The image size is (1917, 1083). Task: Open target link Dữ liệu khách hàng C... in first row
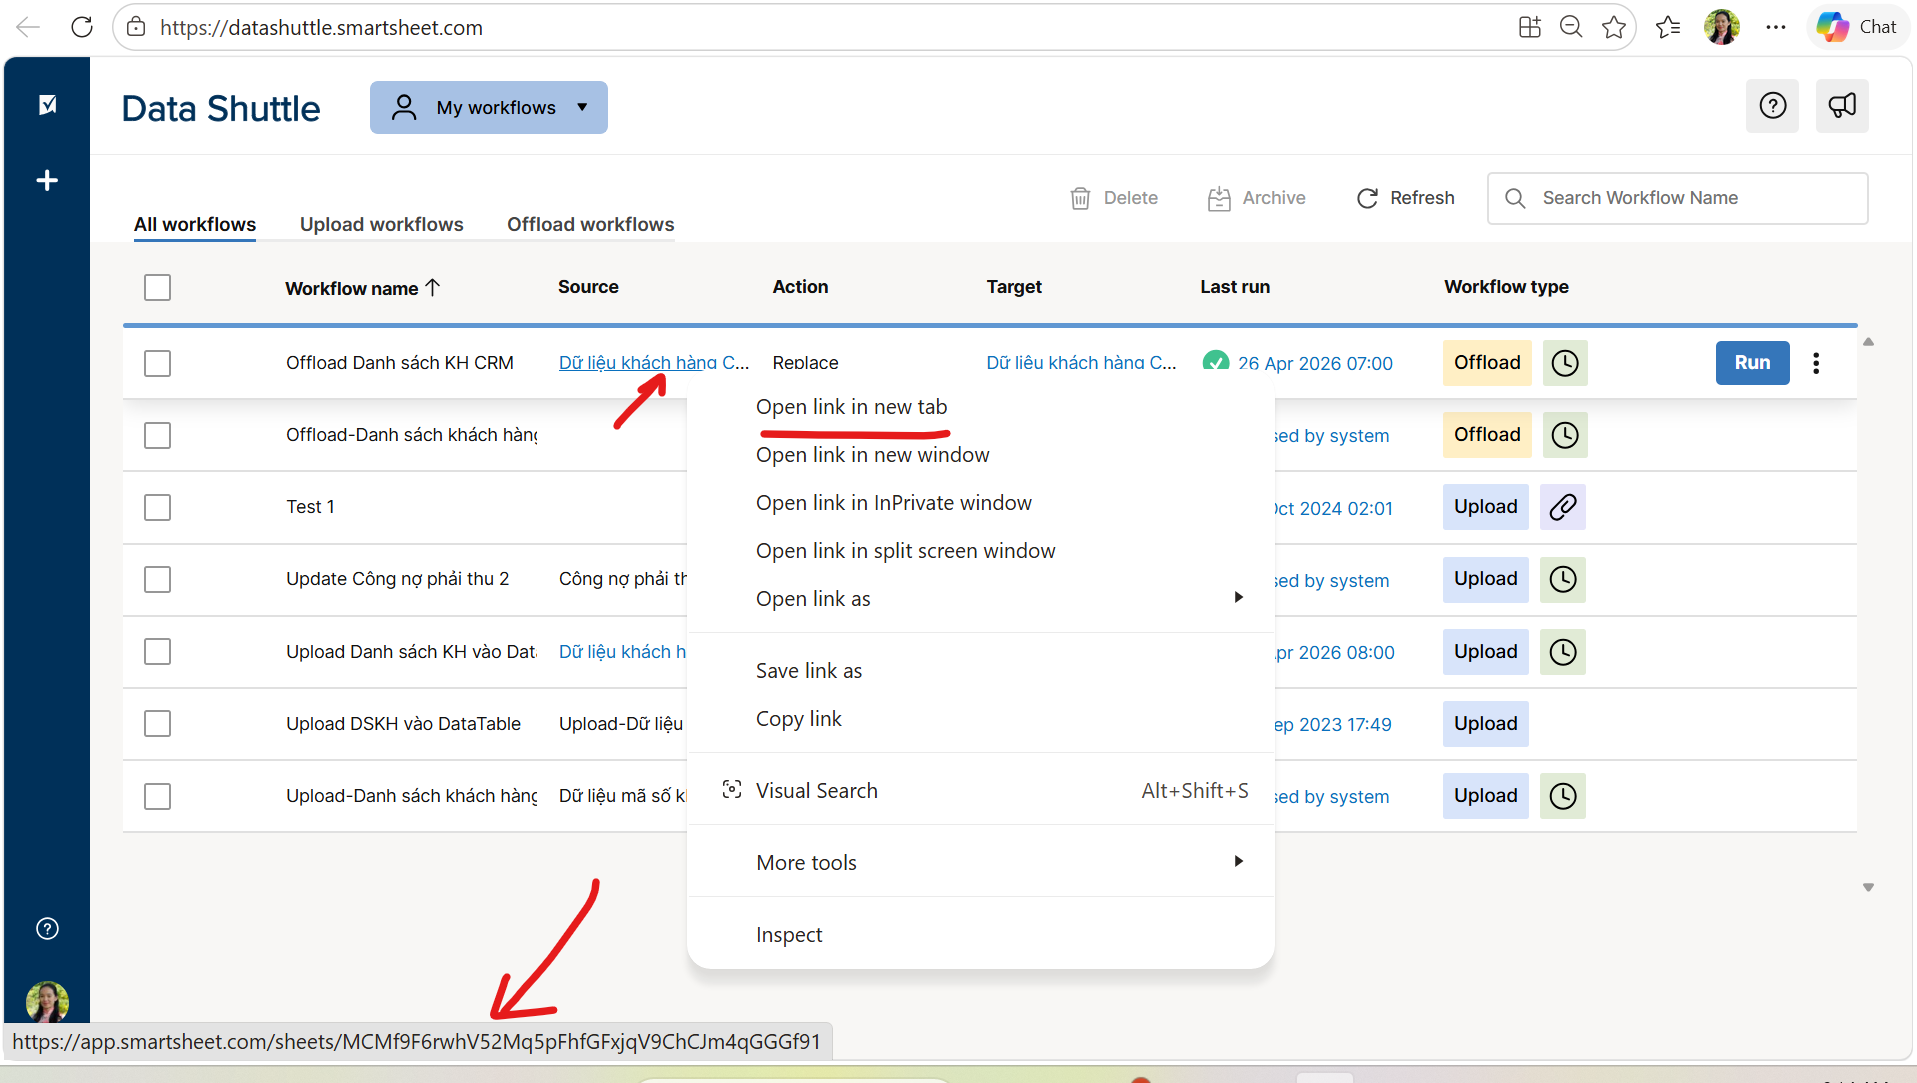click(1081, 363)
